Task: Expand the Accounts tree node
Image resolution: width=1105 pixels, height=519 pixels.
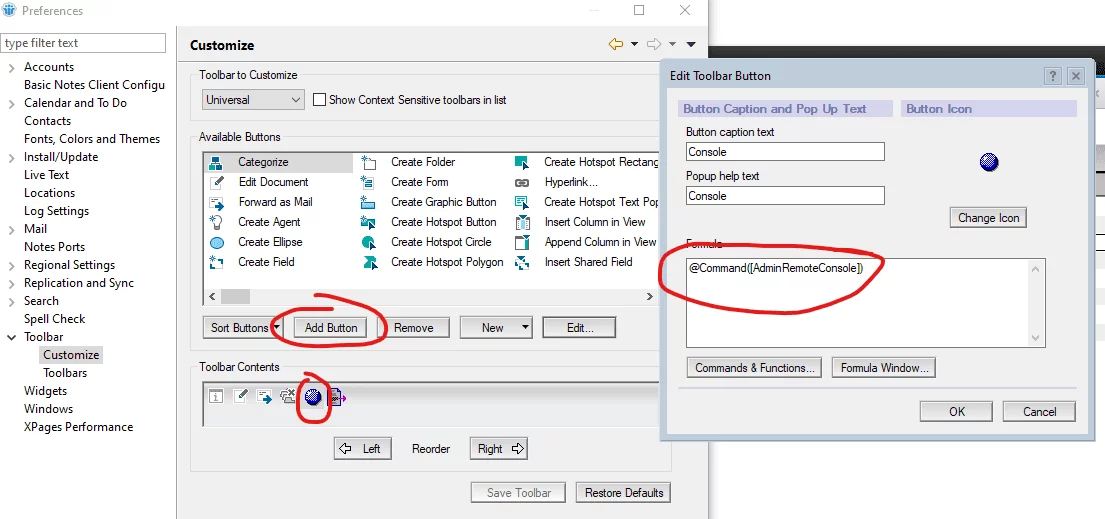Action: click(x=11, y=67)
